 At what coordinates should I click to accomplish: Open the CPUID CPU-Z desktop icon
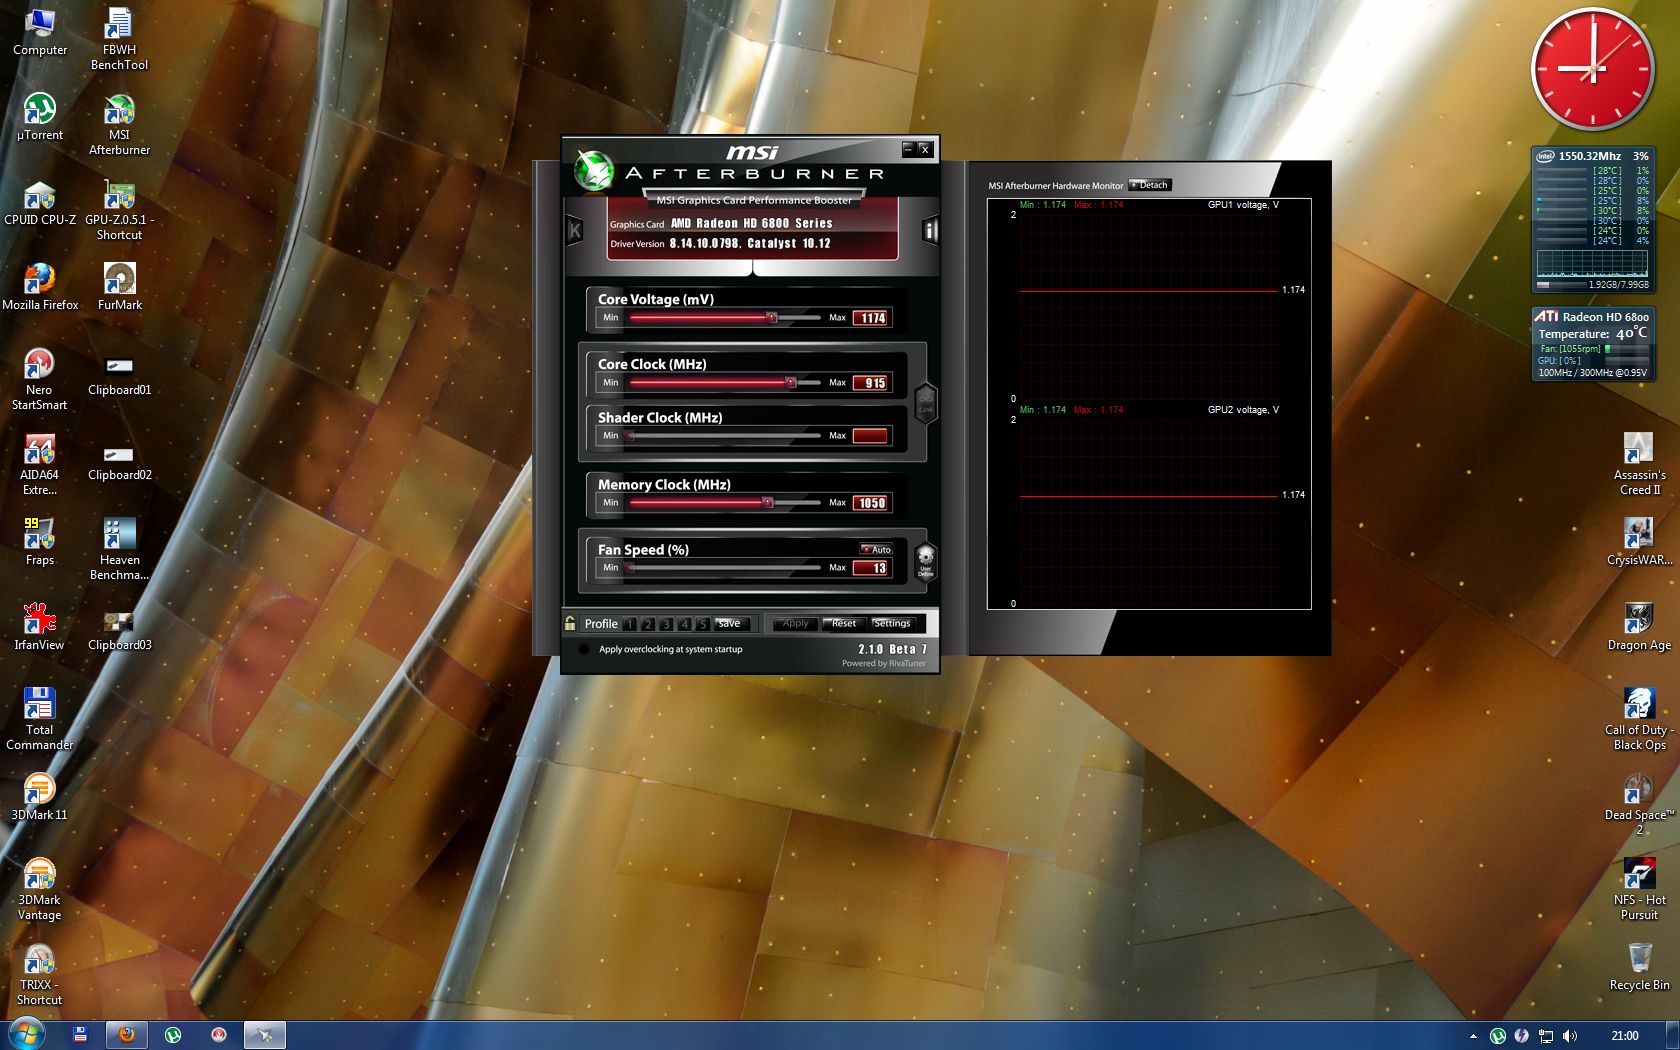click(40, 202)
